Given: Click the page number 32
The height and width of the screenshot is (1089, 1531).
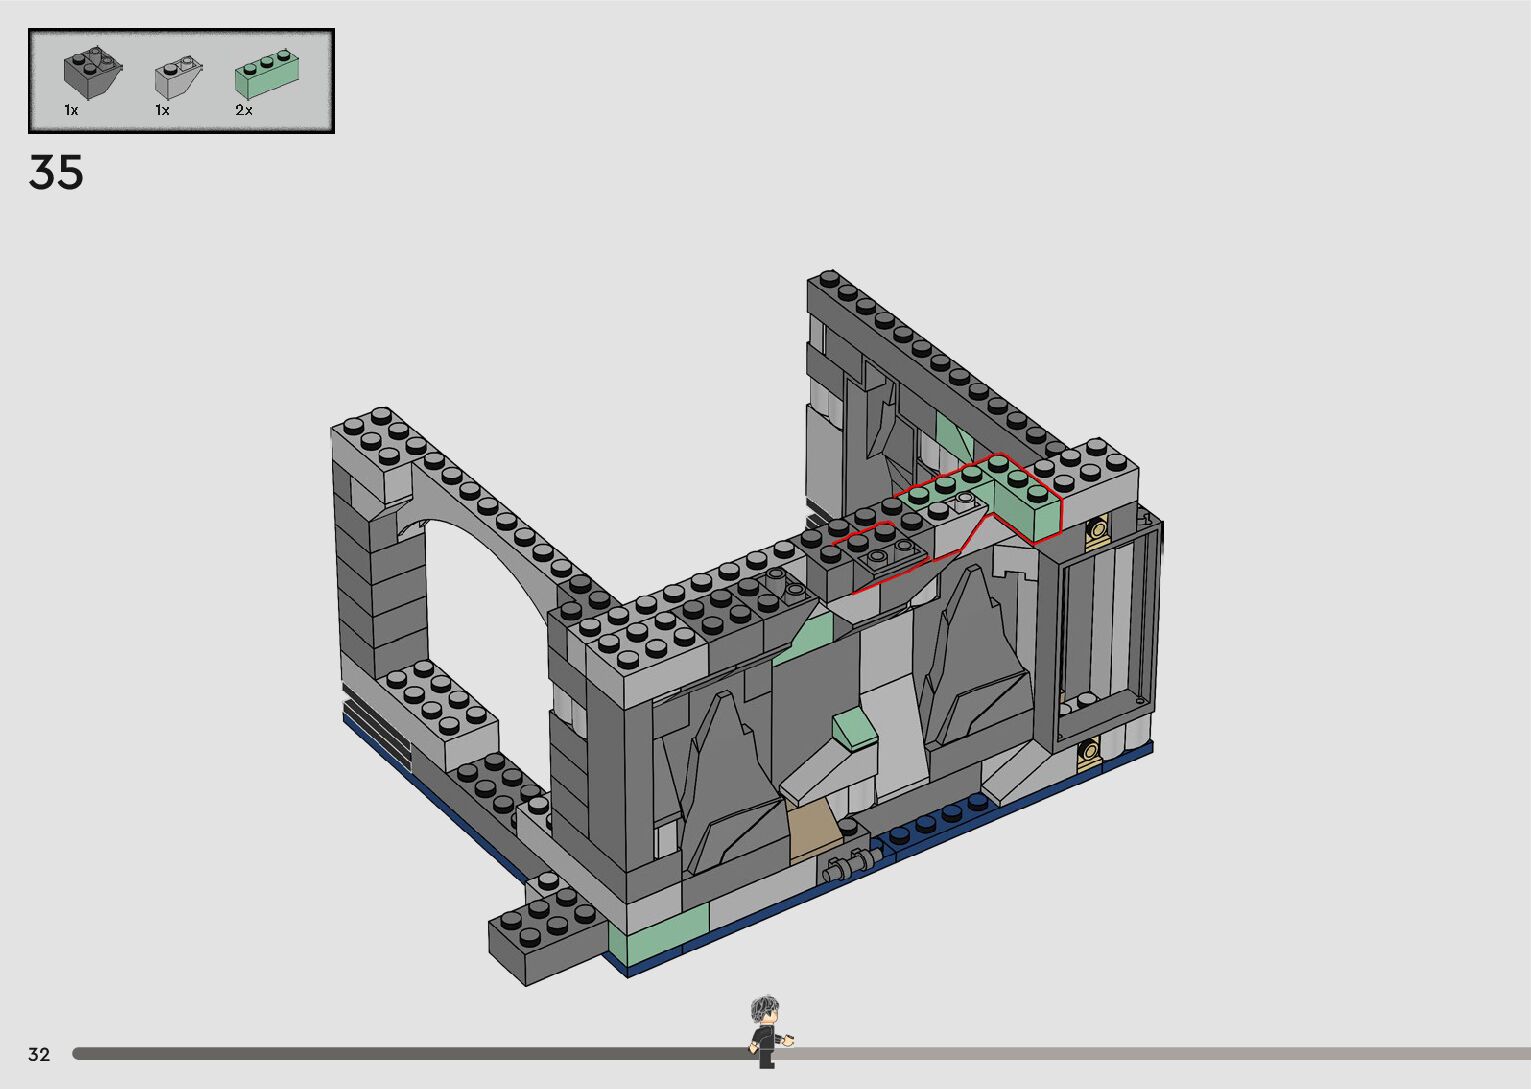Looking at the screenshot, I should coord(39,1054).
